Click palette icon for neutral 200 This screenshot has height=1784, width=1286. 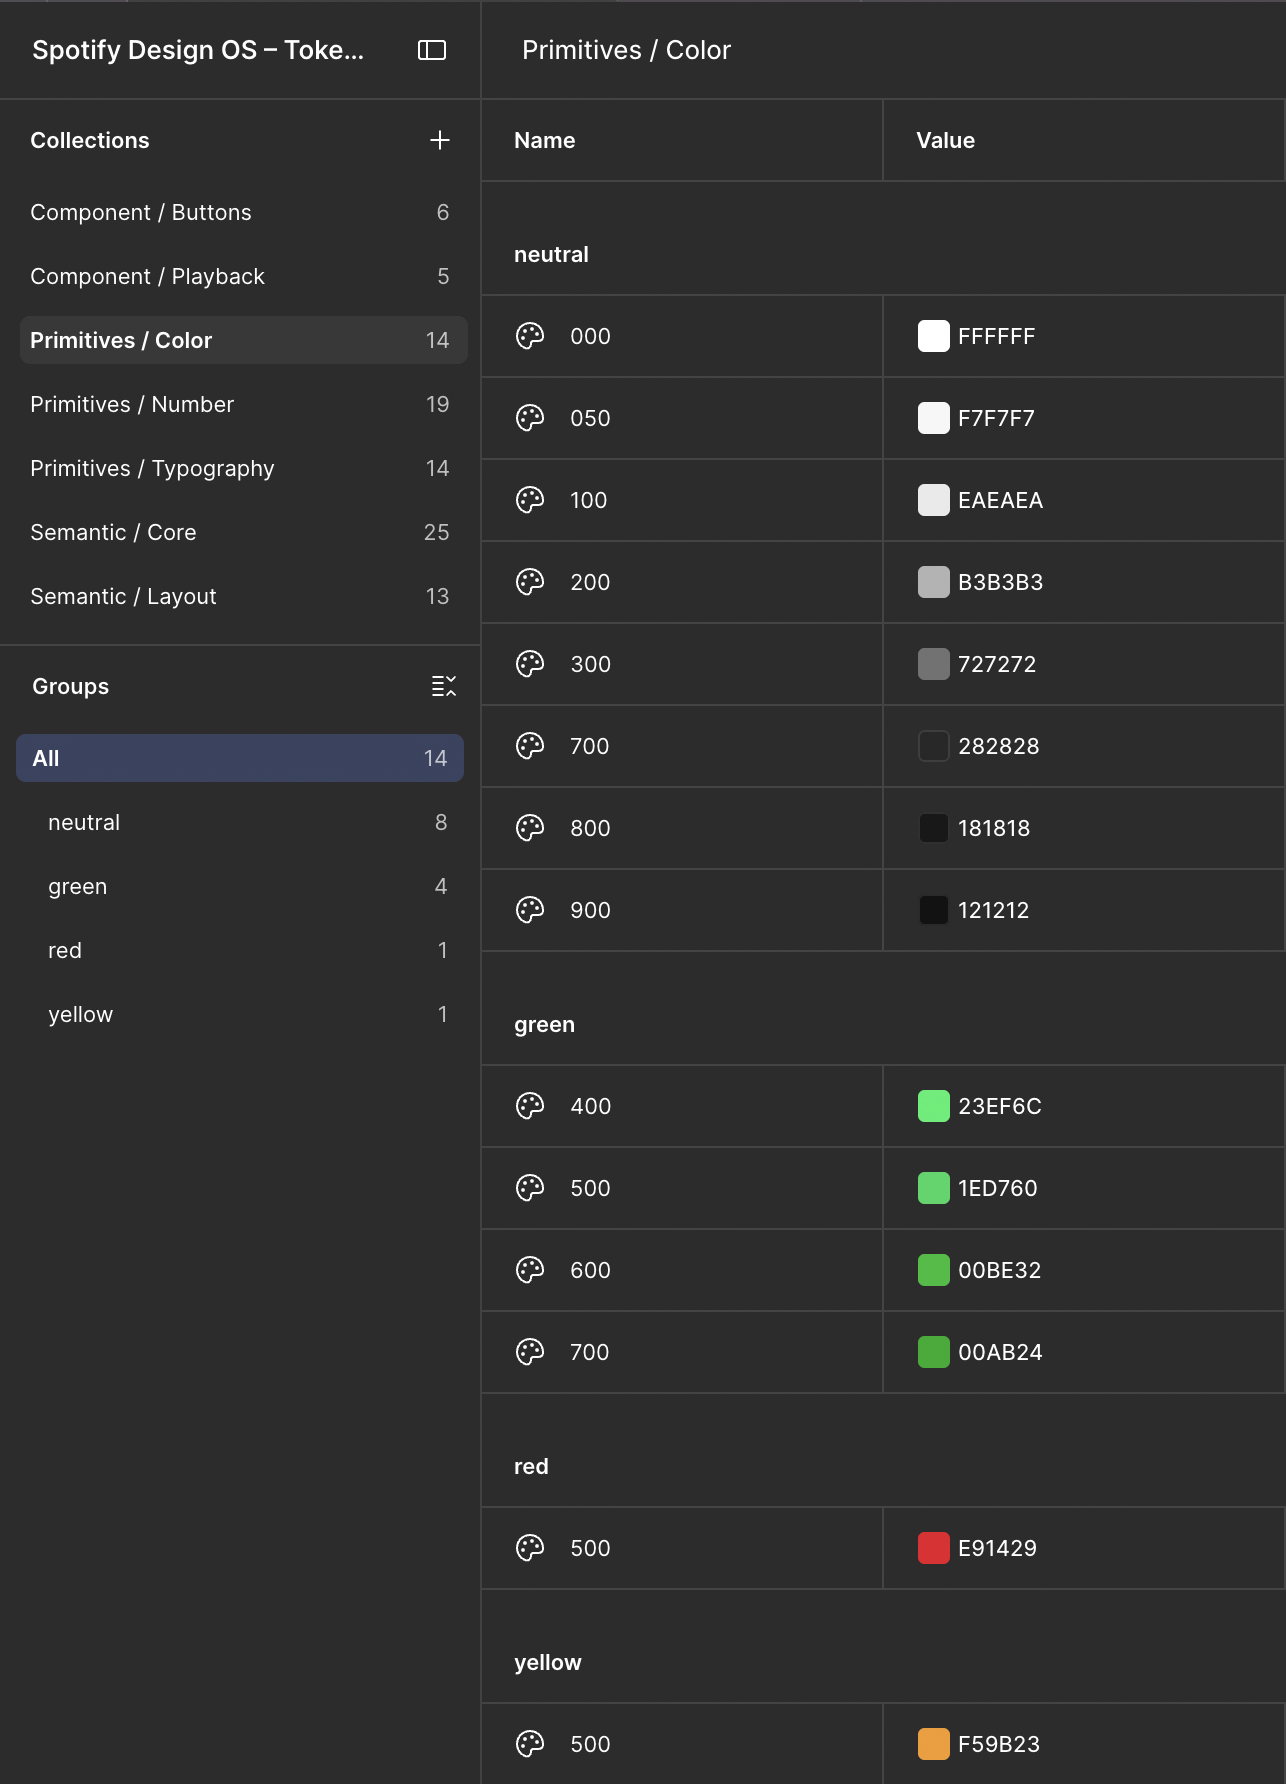click(x=530, y=582)
